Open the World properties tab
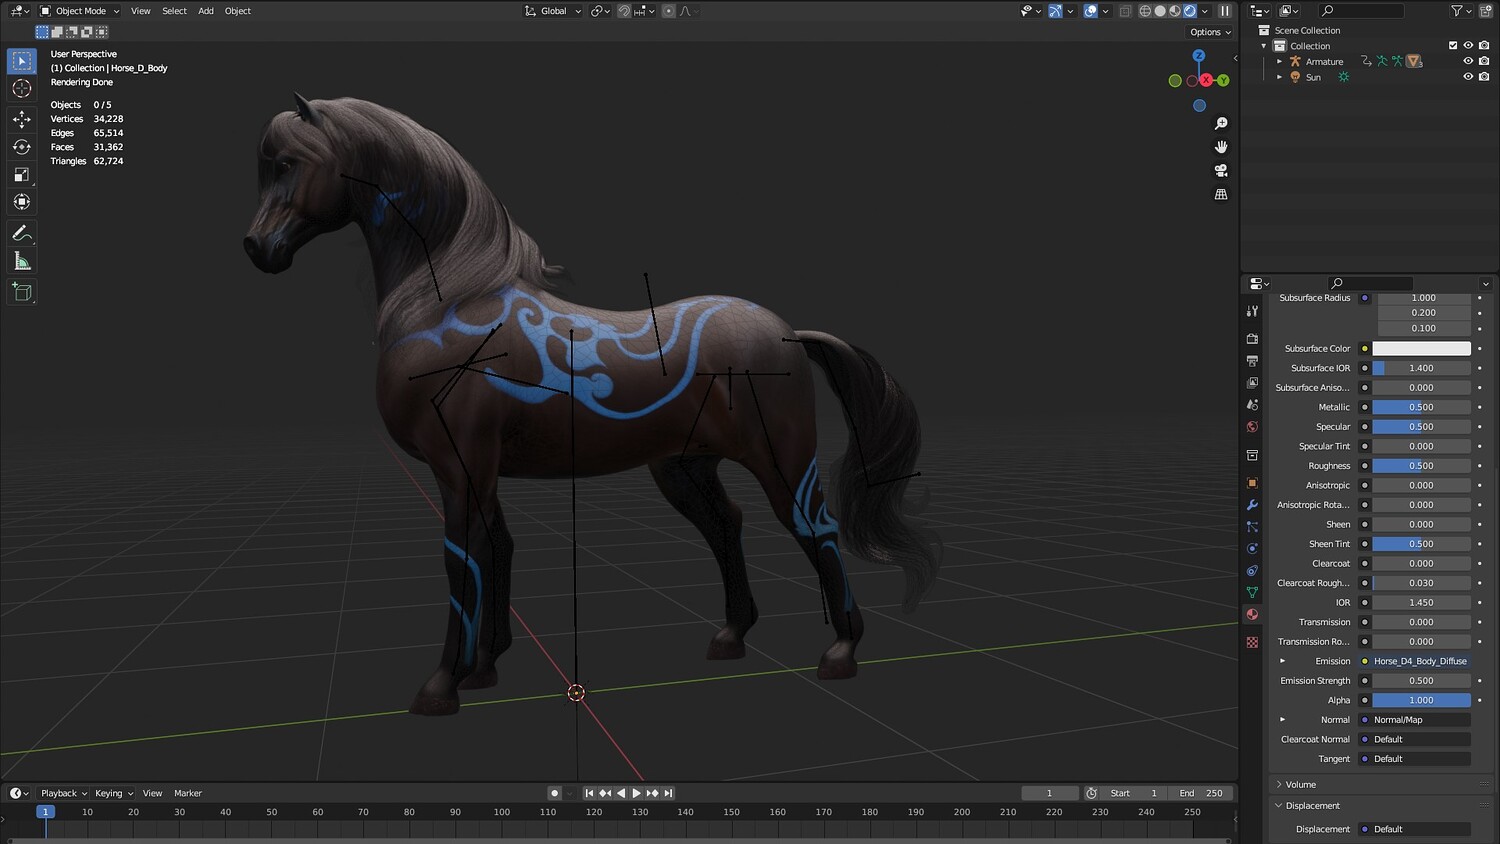This screenshot has width=1500, height=844. (1252, 427)
